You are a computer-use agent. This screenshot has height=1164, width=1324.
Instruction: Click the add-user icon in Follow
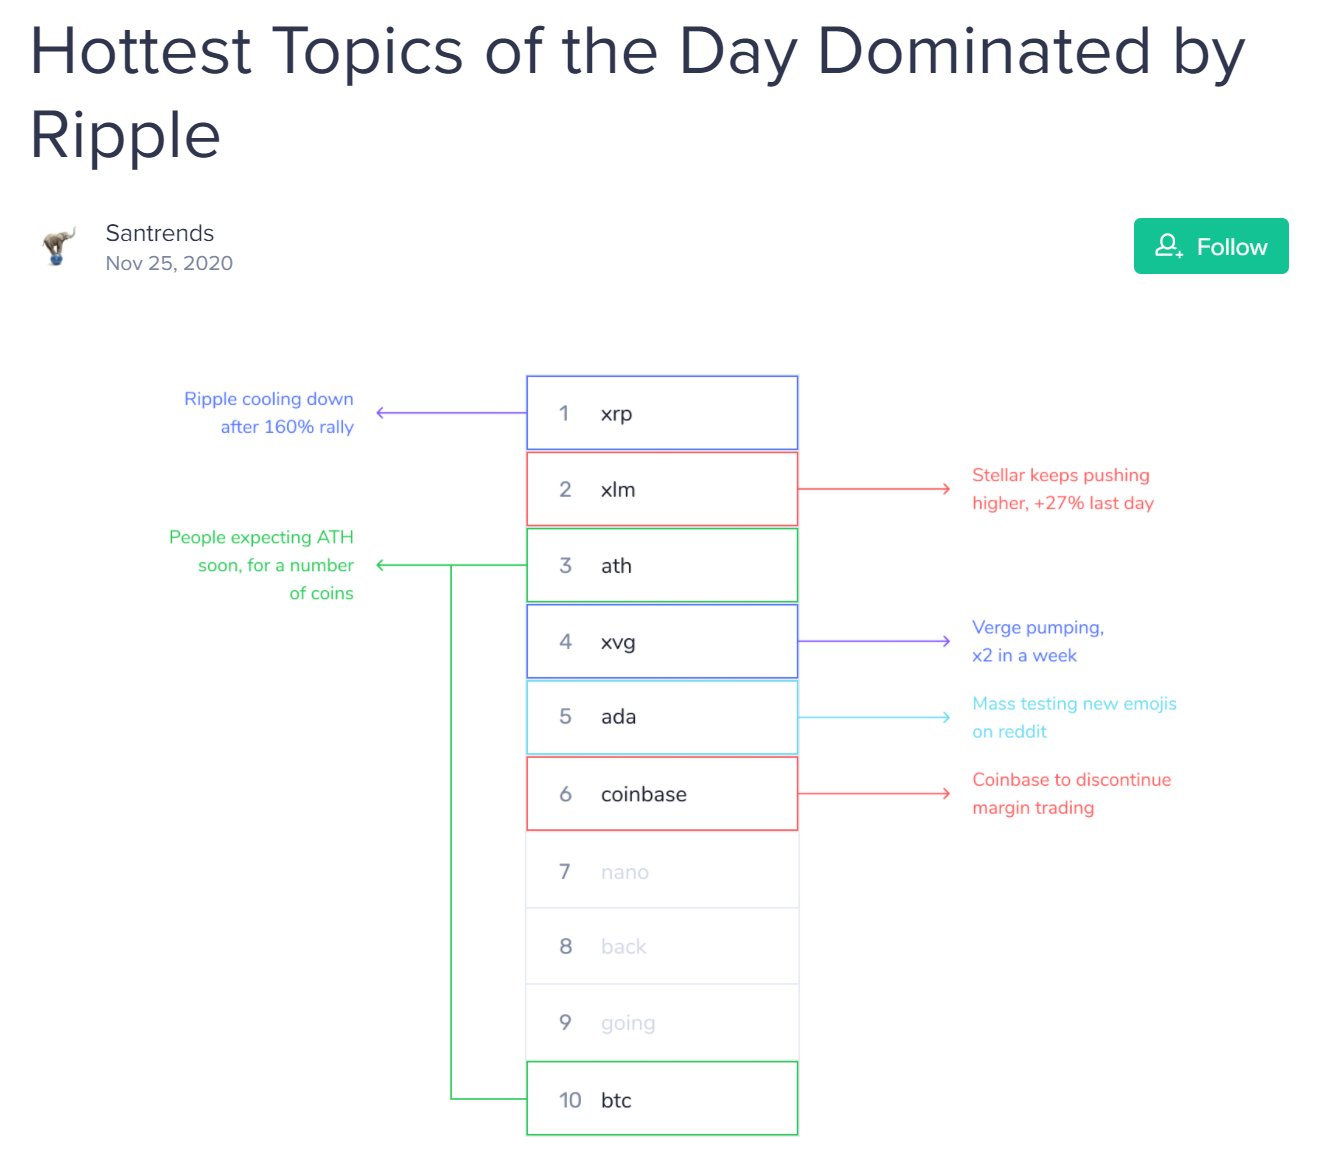1169,246
